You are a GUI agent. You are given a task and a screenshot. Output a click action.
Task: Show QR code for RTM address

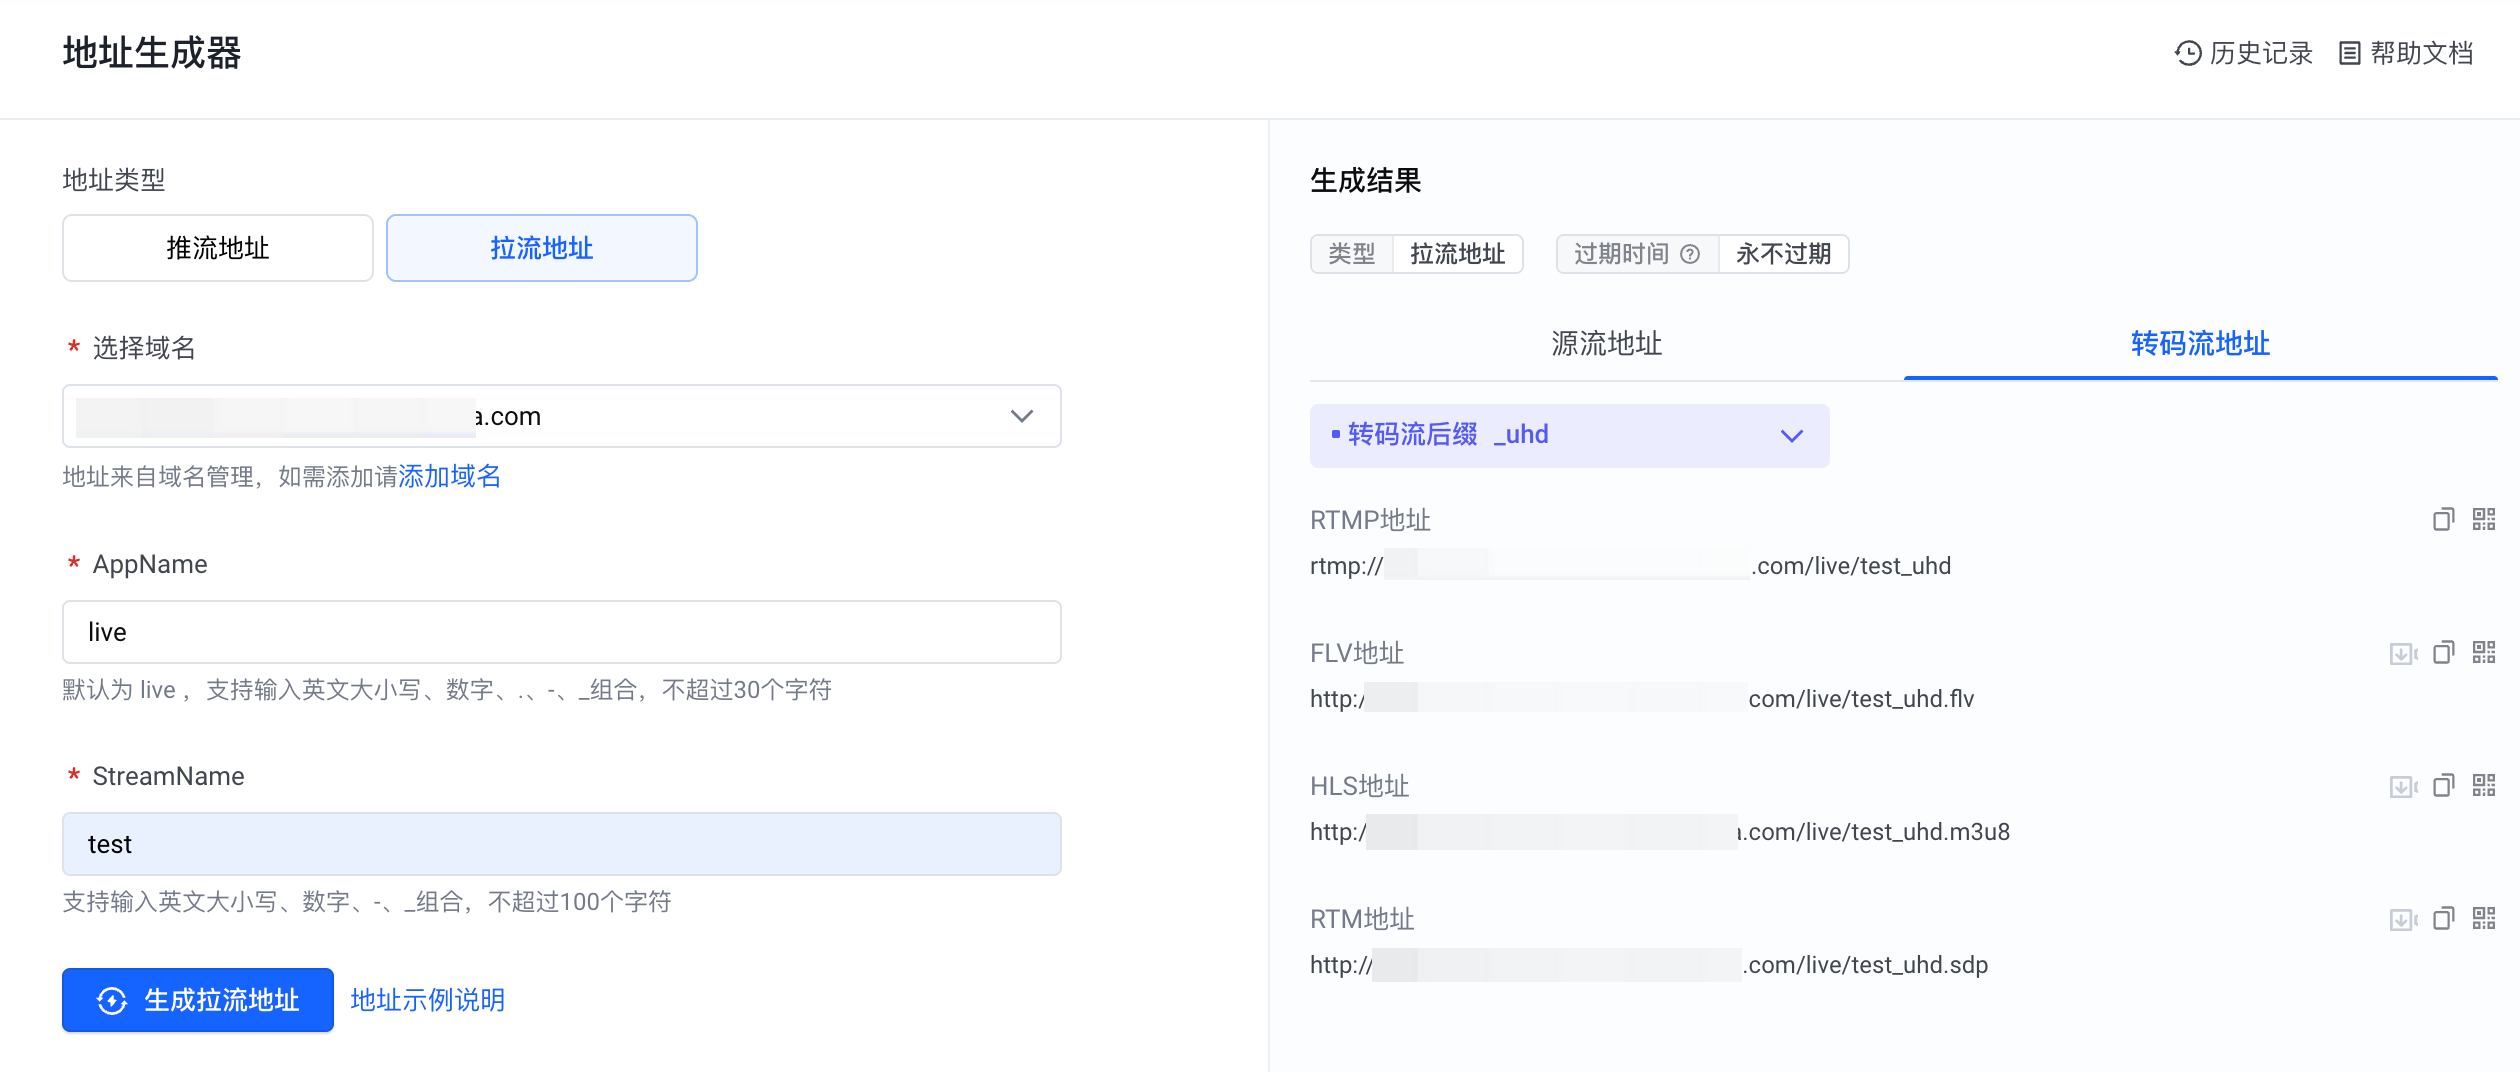coord(2484,919)
